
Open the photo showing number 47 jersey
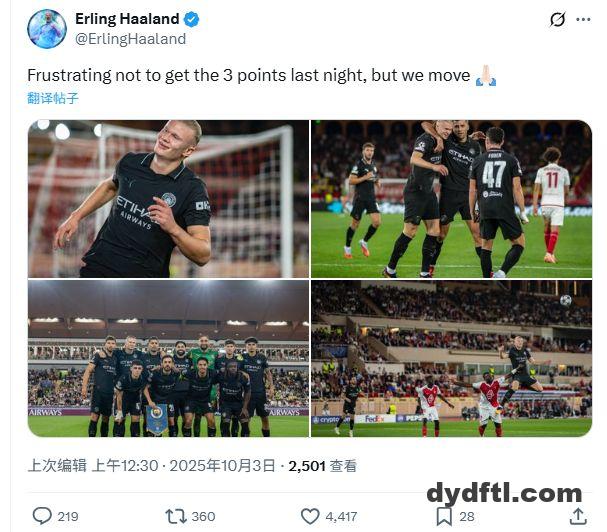tap(451, 199)
